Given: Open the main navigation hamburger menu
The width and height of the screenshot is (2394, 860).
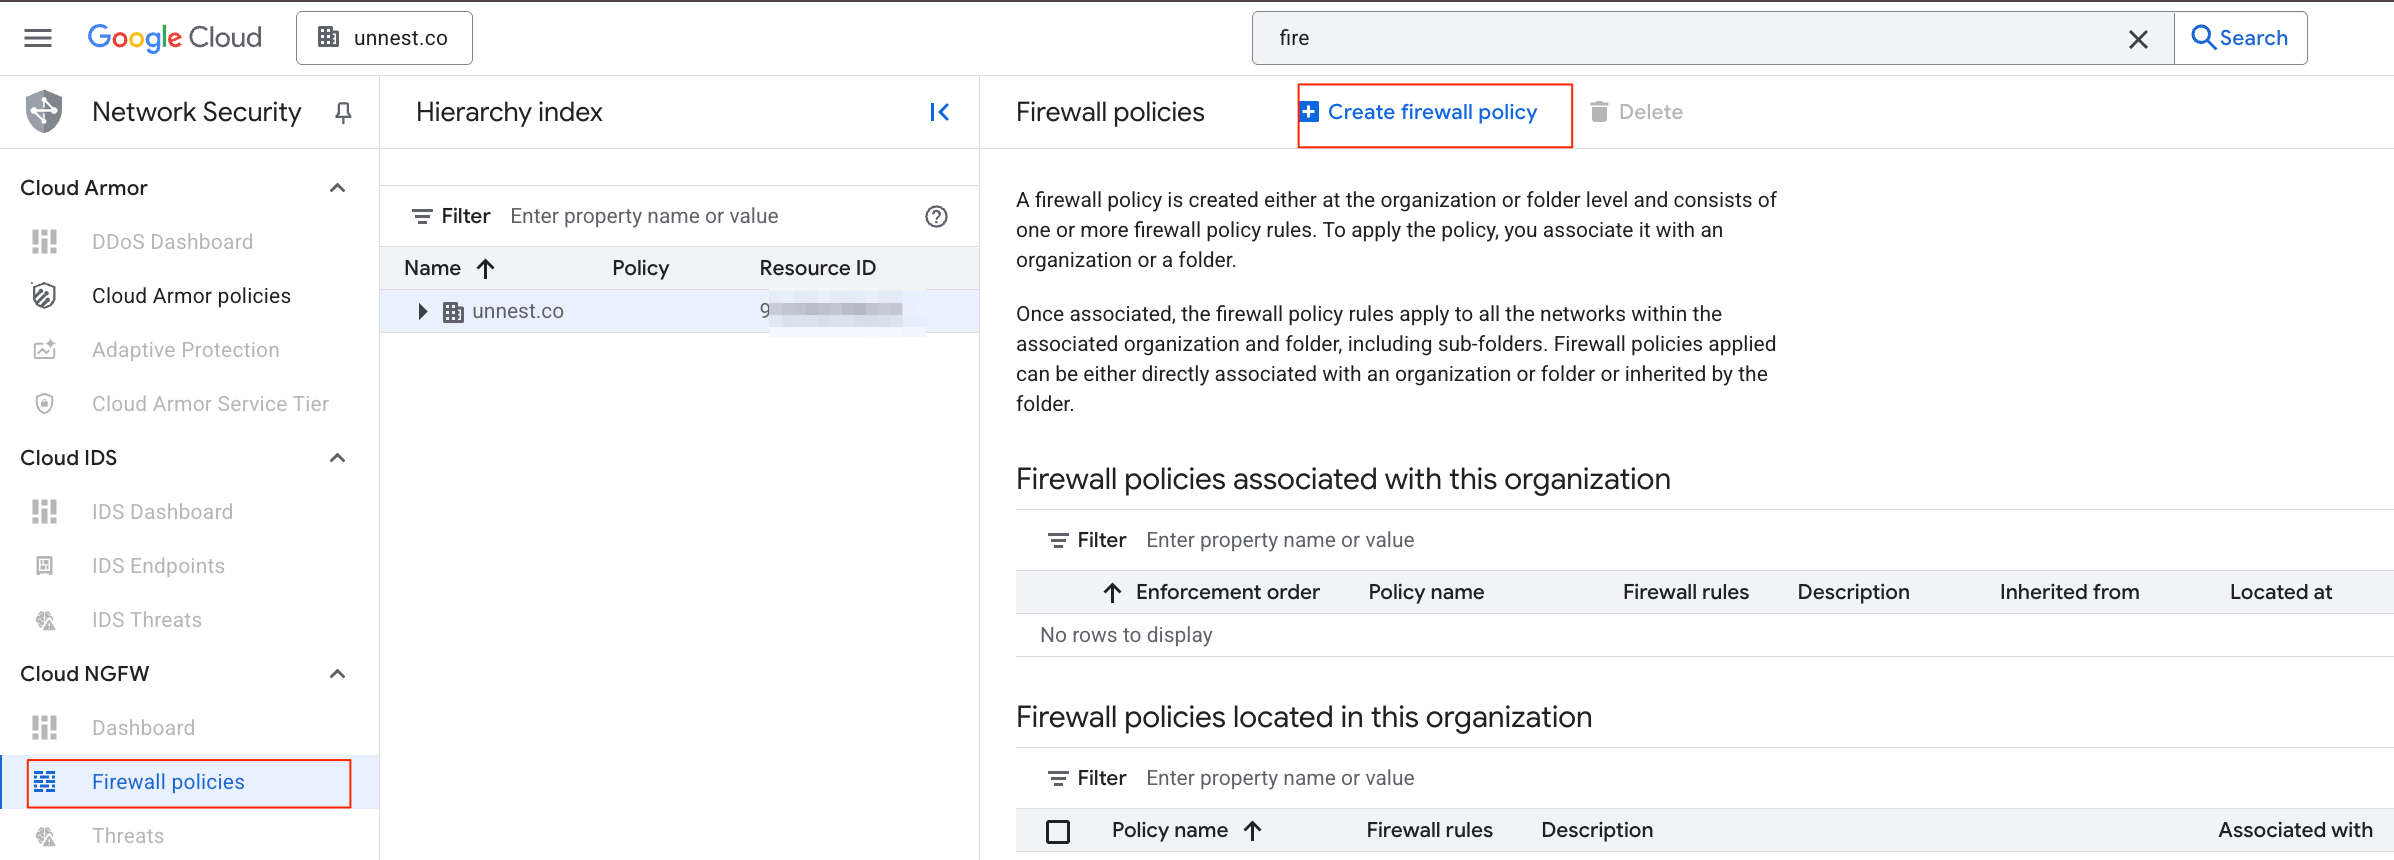Looking at the screenshot, I should 38,38.
